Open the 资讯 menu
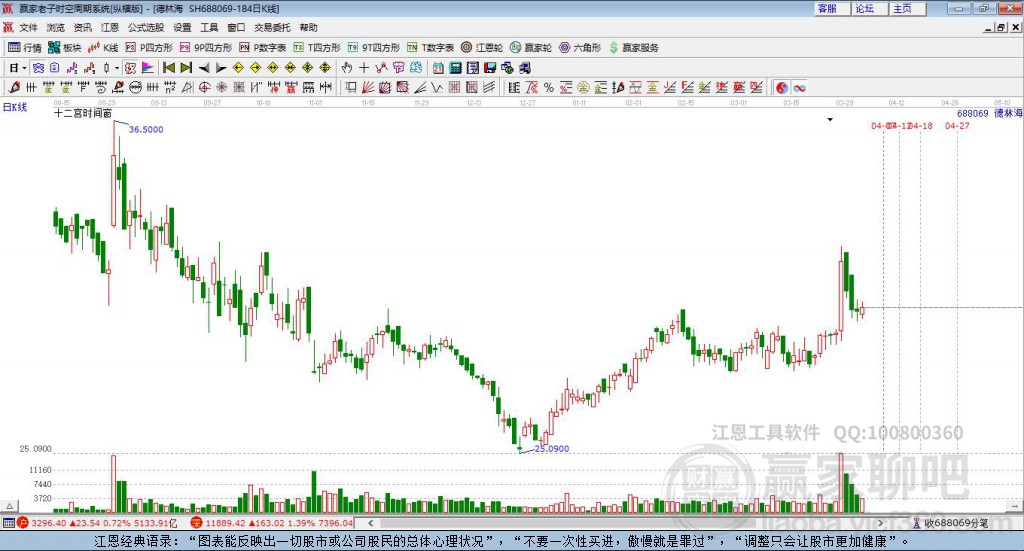The height and width of the screenshot is (551, 1024). 82,27
